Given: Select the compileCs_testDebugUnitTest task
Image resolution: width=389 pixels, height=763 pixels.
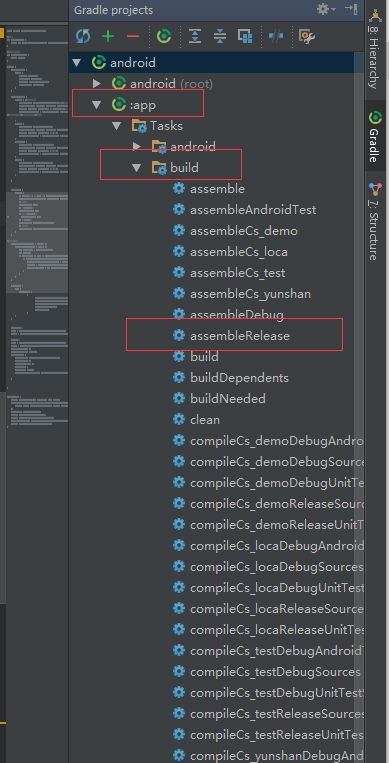Looking at the screenshot, I should (x=277, y=692).
